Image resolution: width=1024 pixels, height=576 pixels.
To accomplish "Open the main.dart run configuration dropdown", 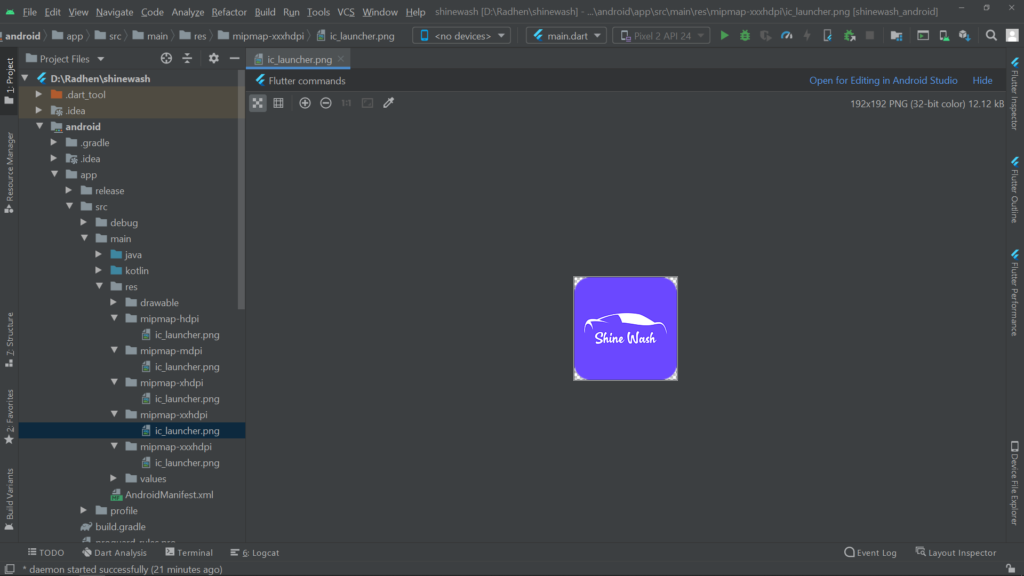I will click(x=566, y=36).
